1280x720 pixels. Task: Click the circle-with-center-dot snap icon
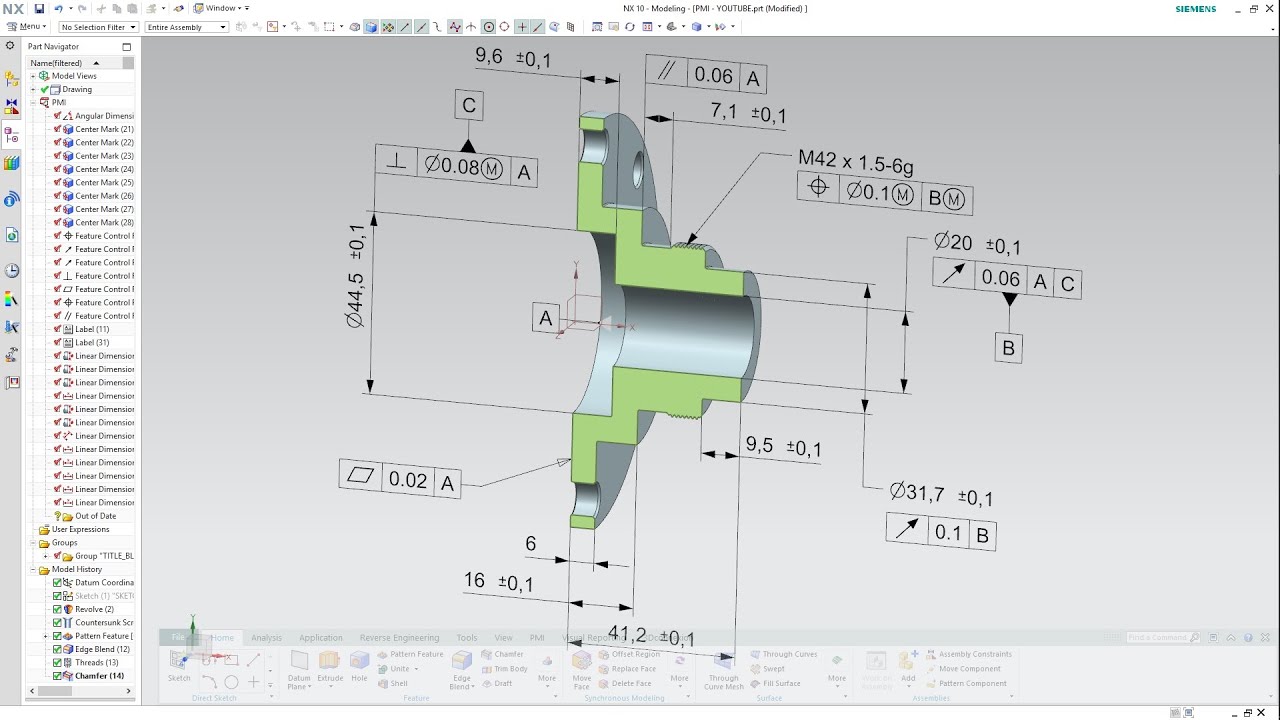(488, 27)
